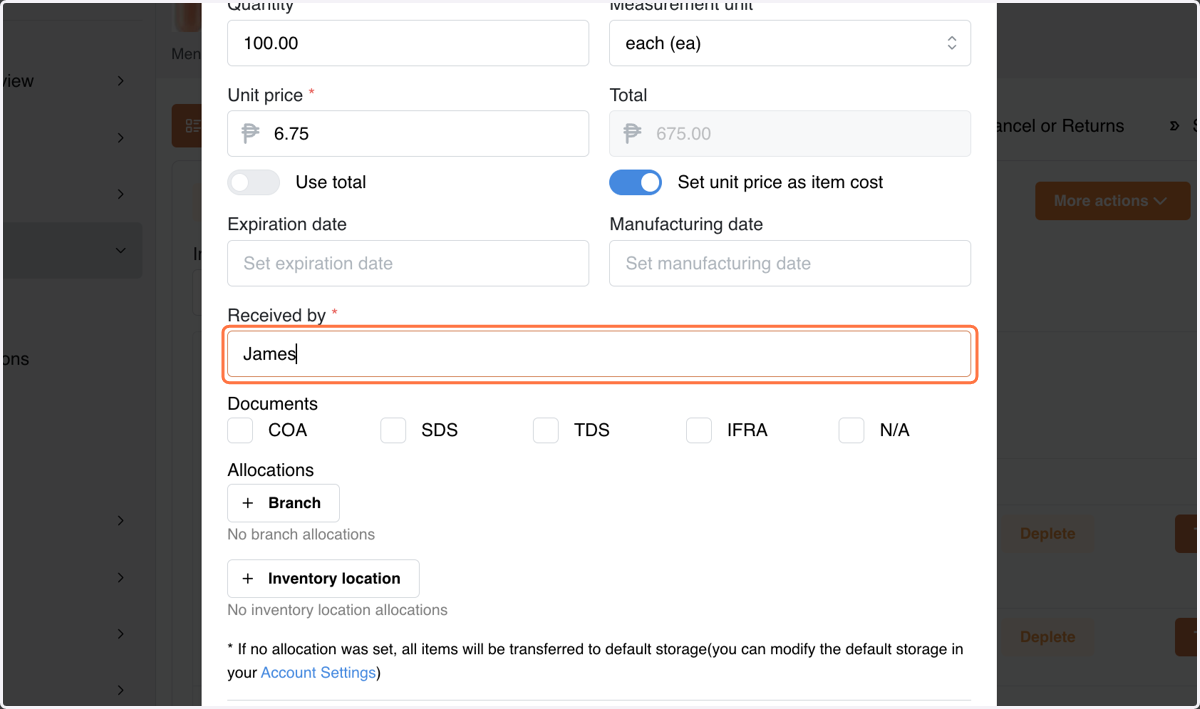This screenshot has height=709, width=1200.
Task: Click the Unit price field showing 6.75
Action: [408, 133]
